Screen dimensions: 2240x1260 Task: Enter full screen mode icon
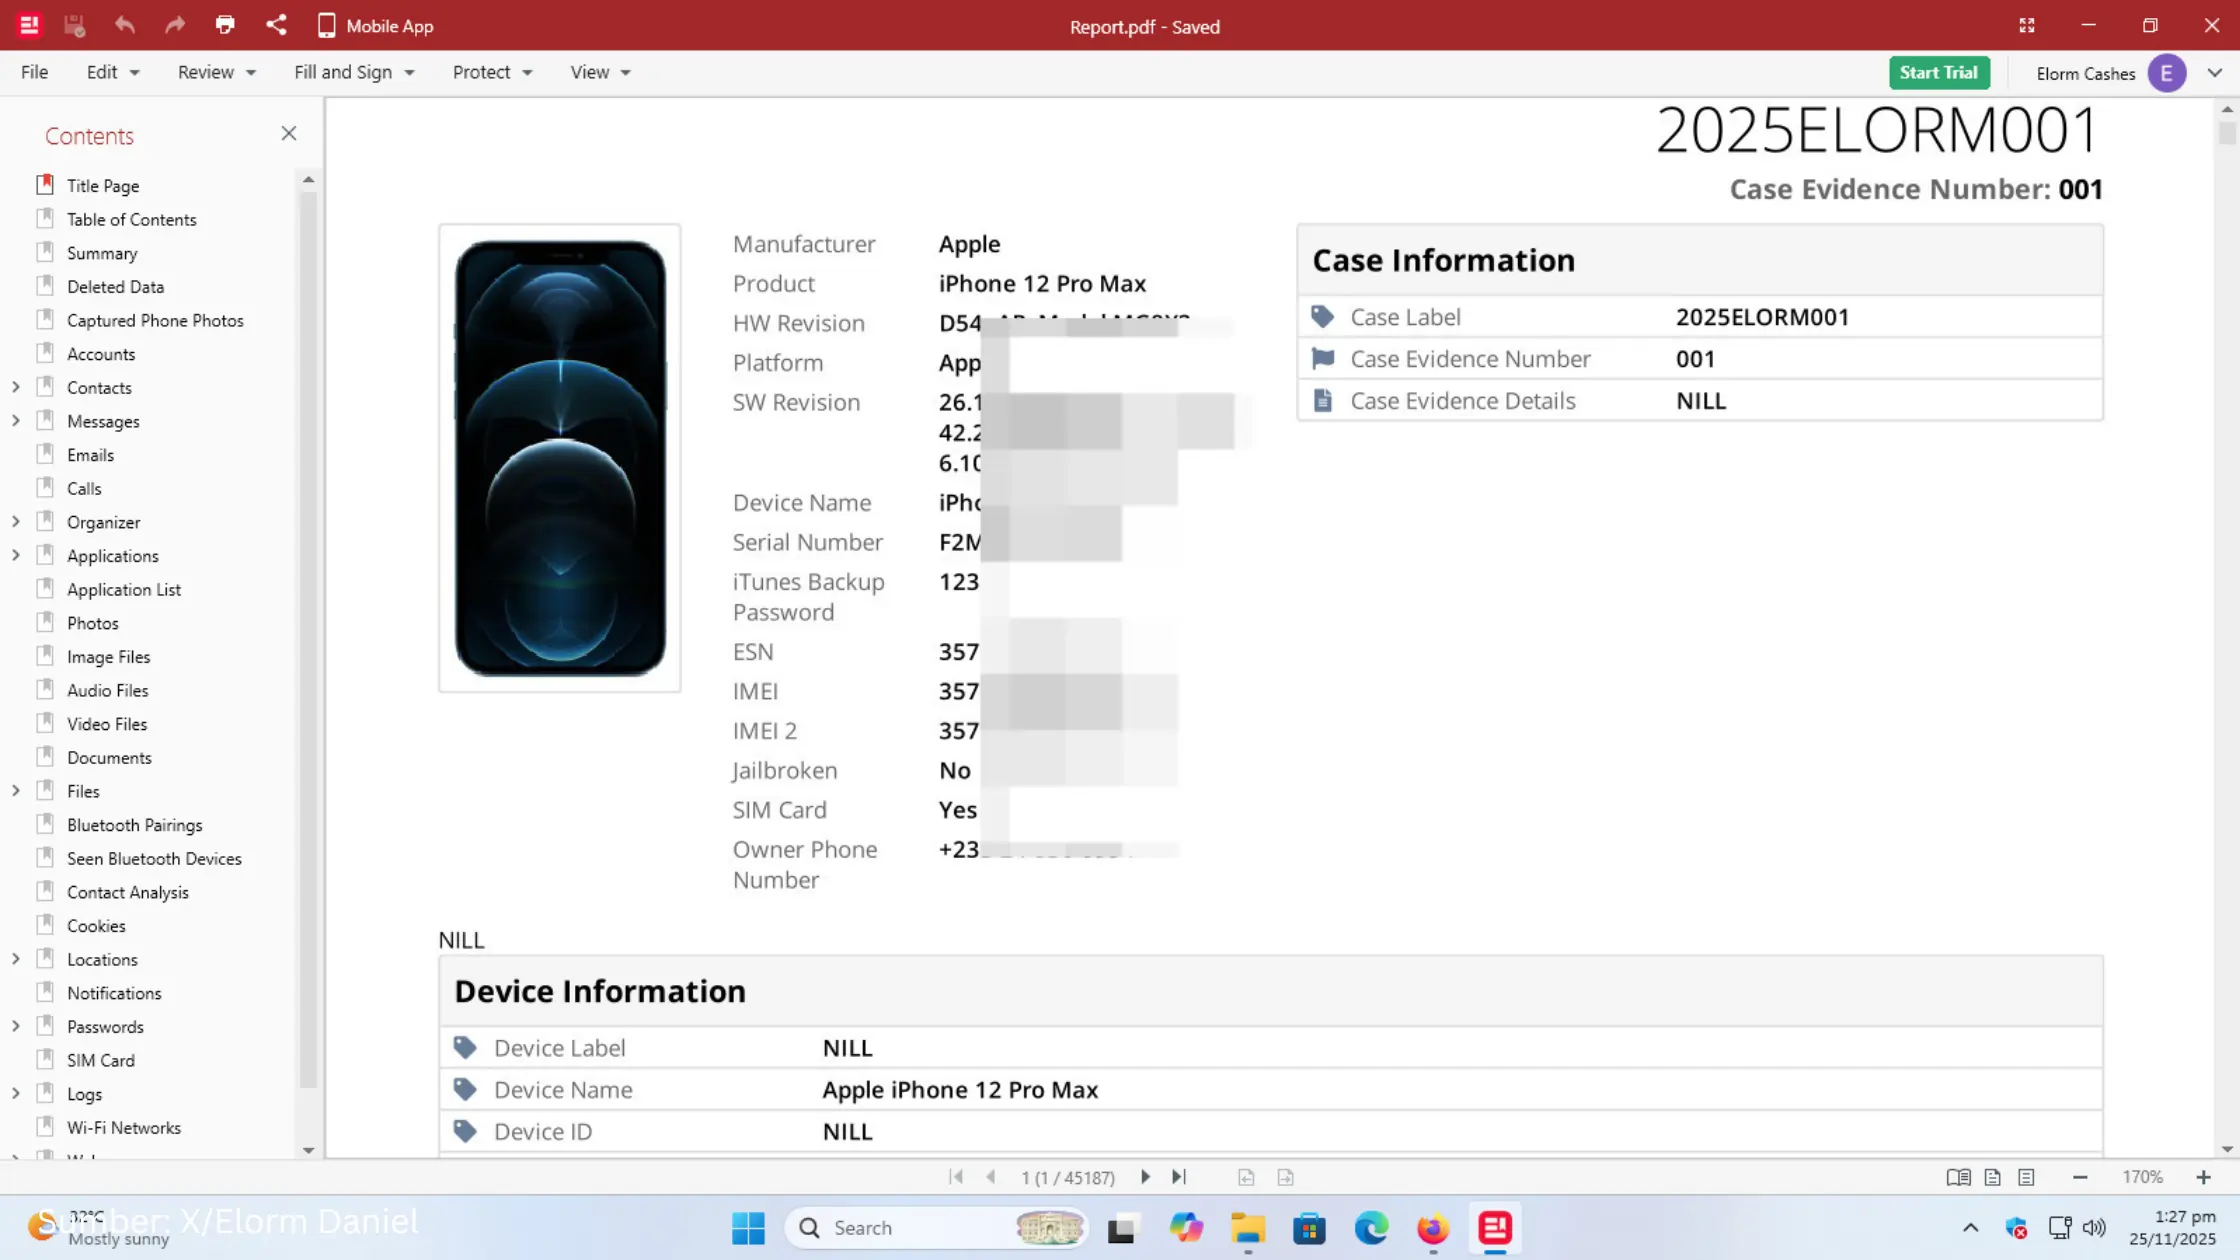pyautogui.click(x=2026, y=25)
